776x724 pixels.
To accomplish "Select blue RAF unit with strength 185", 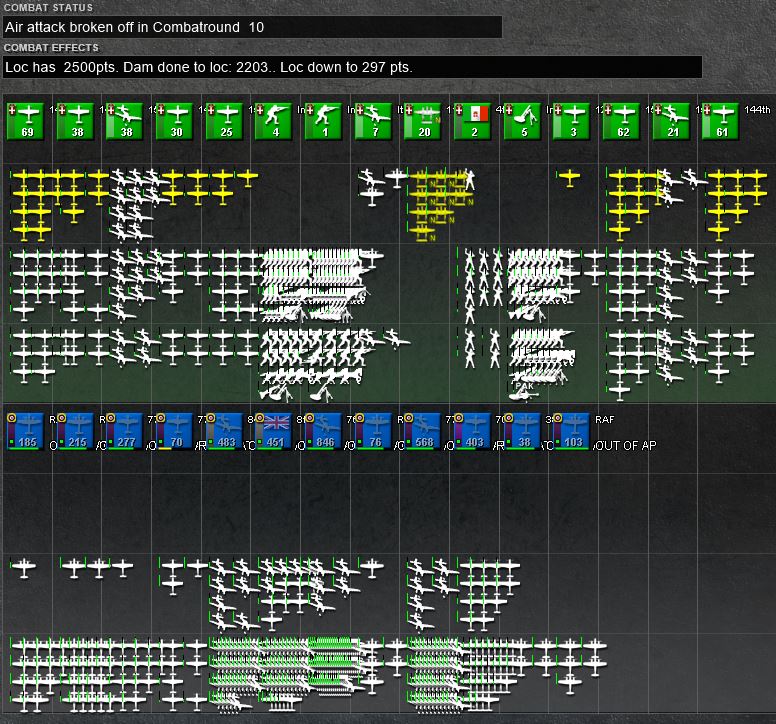I will pyautogui.click(x=25, y=432).
